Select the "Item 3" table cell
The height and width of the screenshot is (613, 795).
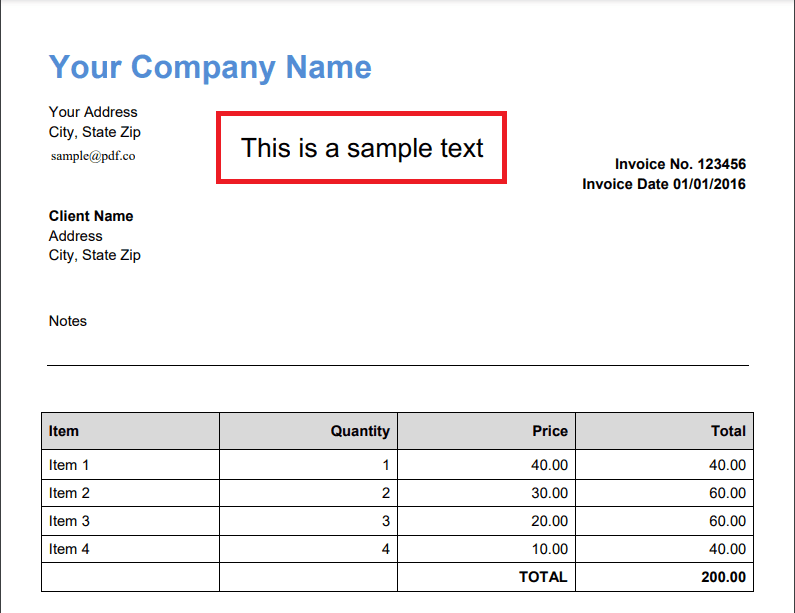[x=69, y=521]
